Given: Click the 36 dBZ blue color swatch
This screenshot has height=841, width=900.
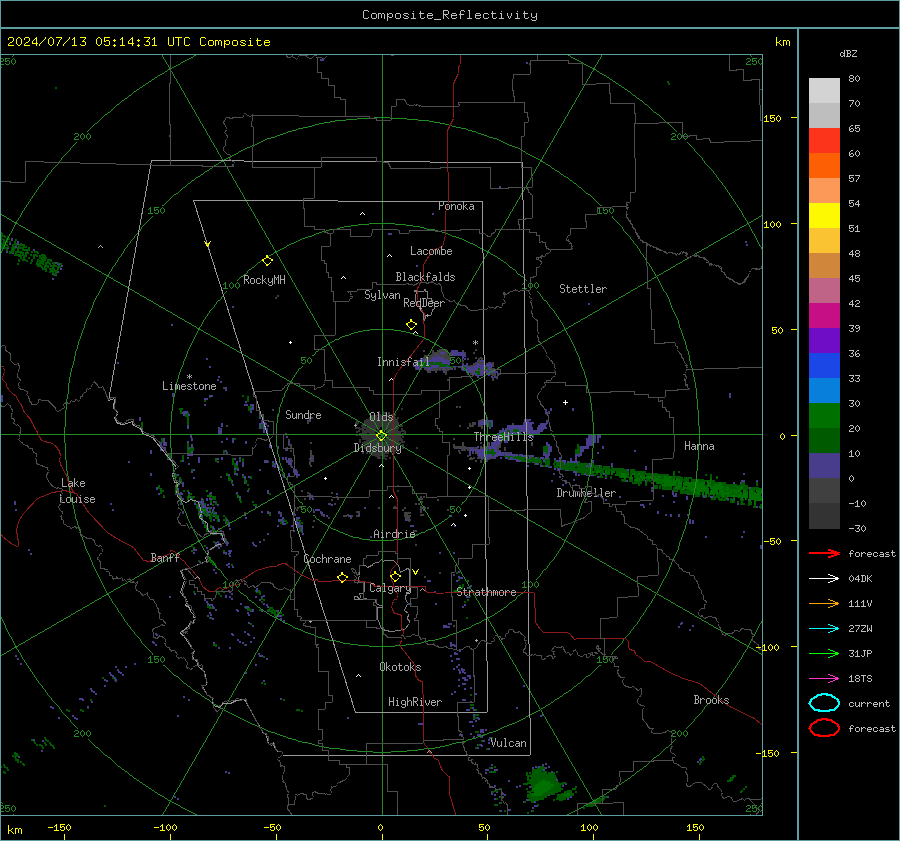Looking at the screenshot, I should (824, 365).
